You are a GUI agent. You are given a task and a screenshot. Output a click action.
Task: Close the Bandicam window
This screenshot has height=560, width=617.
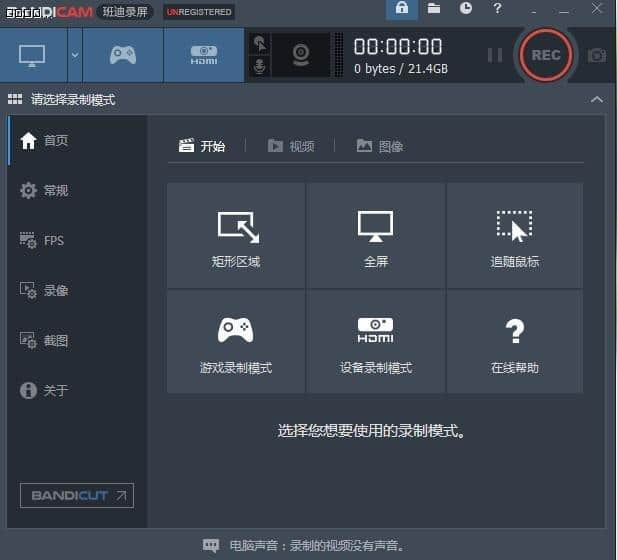click(x=597, y=8)
